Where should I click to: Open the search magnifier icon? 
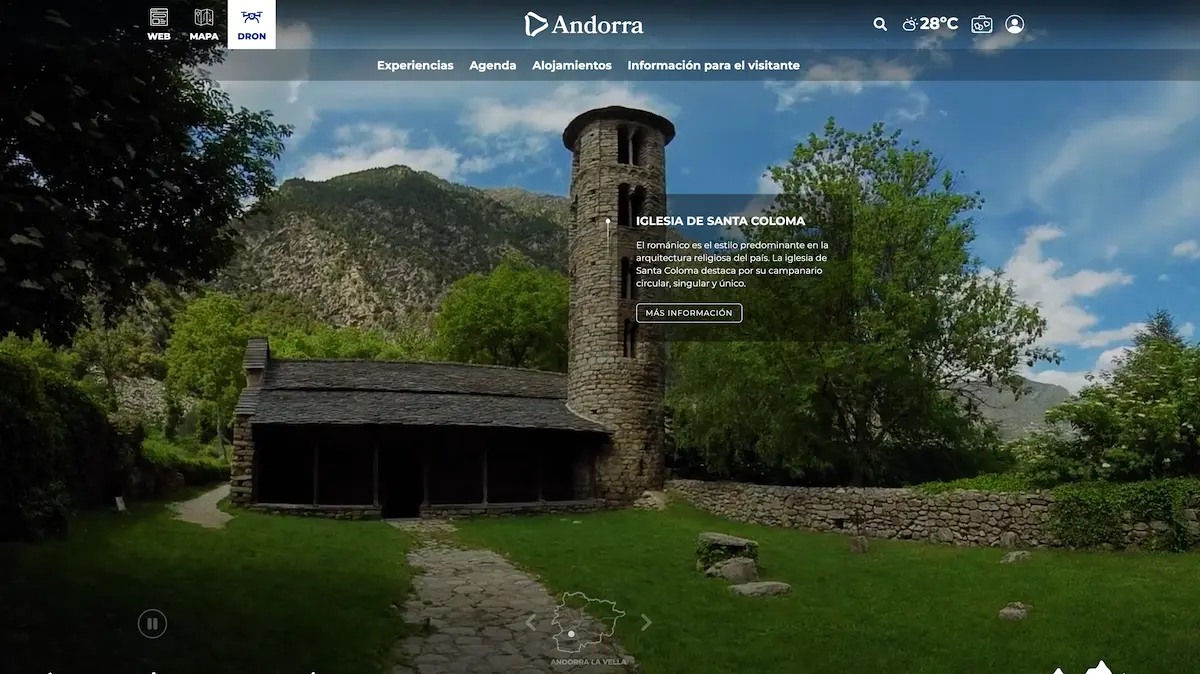pos(879,23)
